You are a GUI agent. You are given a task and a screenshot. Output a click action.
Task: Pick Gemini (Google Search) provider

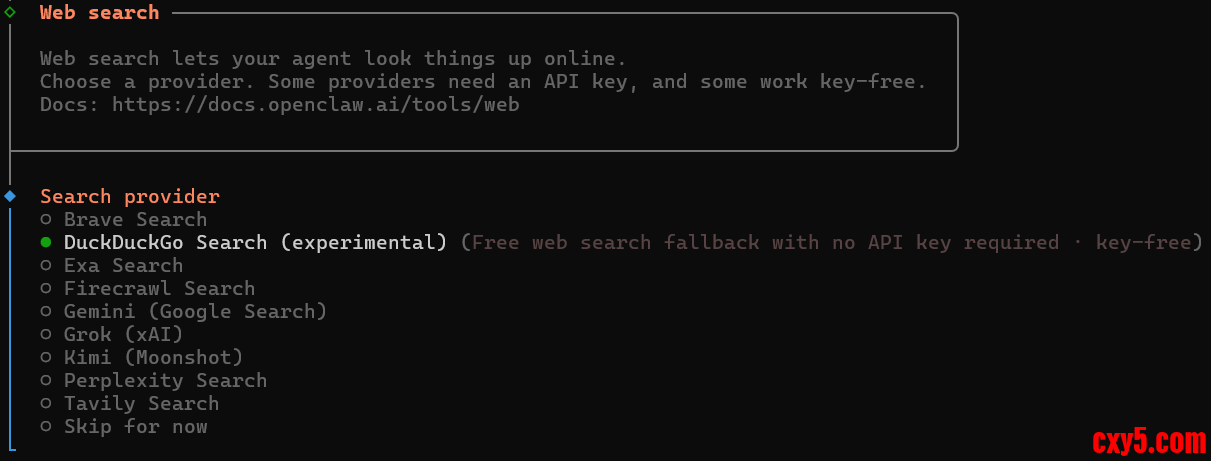(x=195, y=312)
